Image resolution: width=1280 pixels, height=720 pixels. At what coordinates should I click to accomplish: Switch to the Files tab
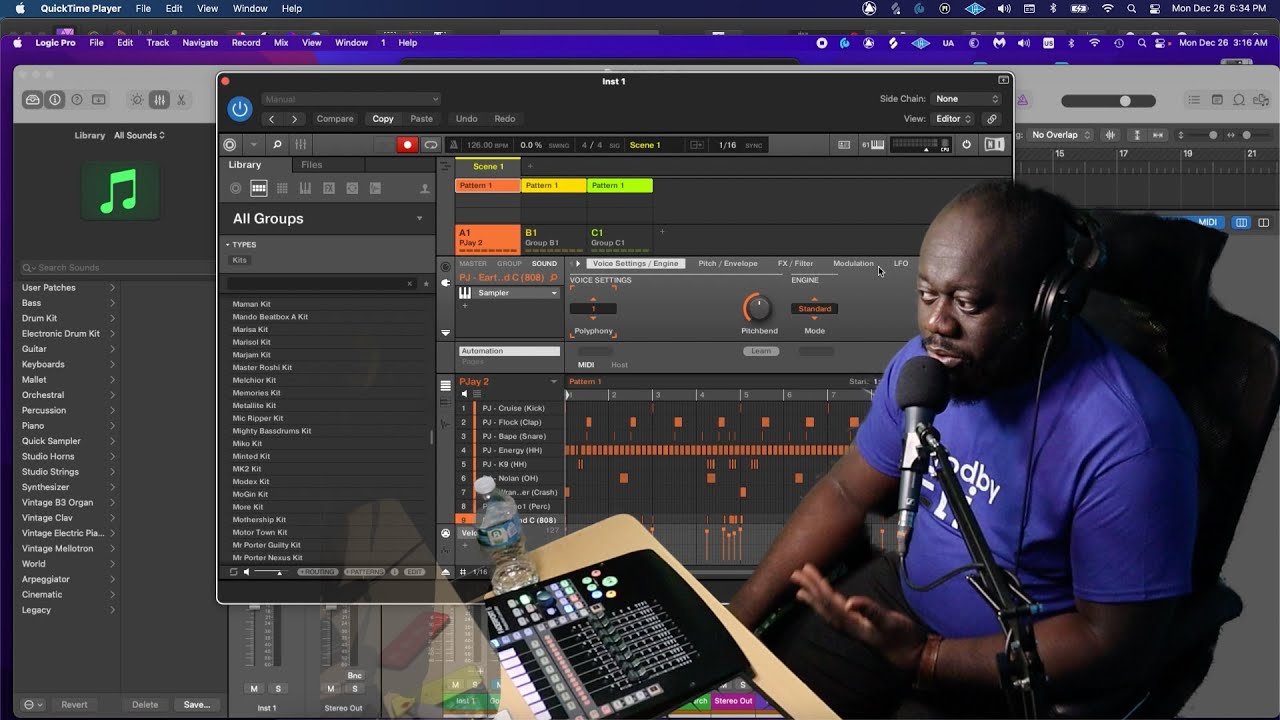click(312, 165)
